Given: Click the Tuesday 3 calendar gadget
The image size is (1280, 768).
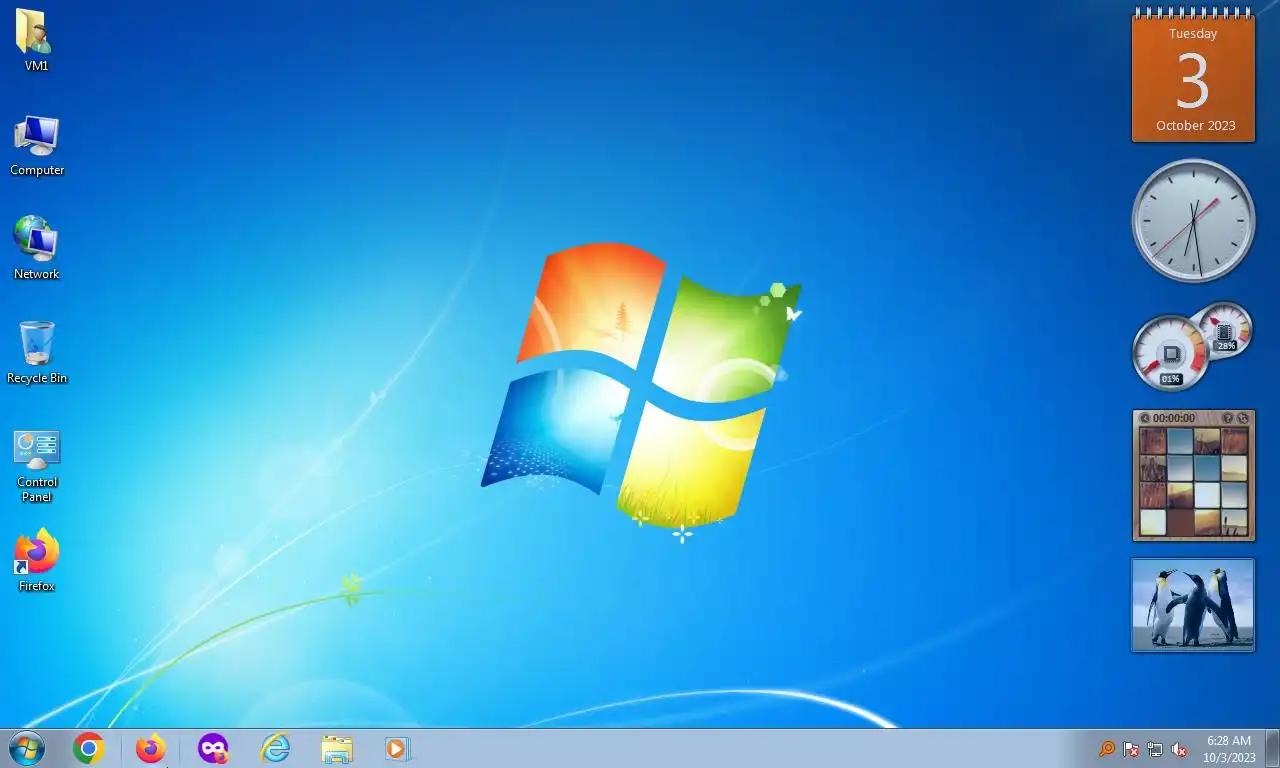Looking at the screenshot, I should 1193,76.
